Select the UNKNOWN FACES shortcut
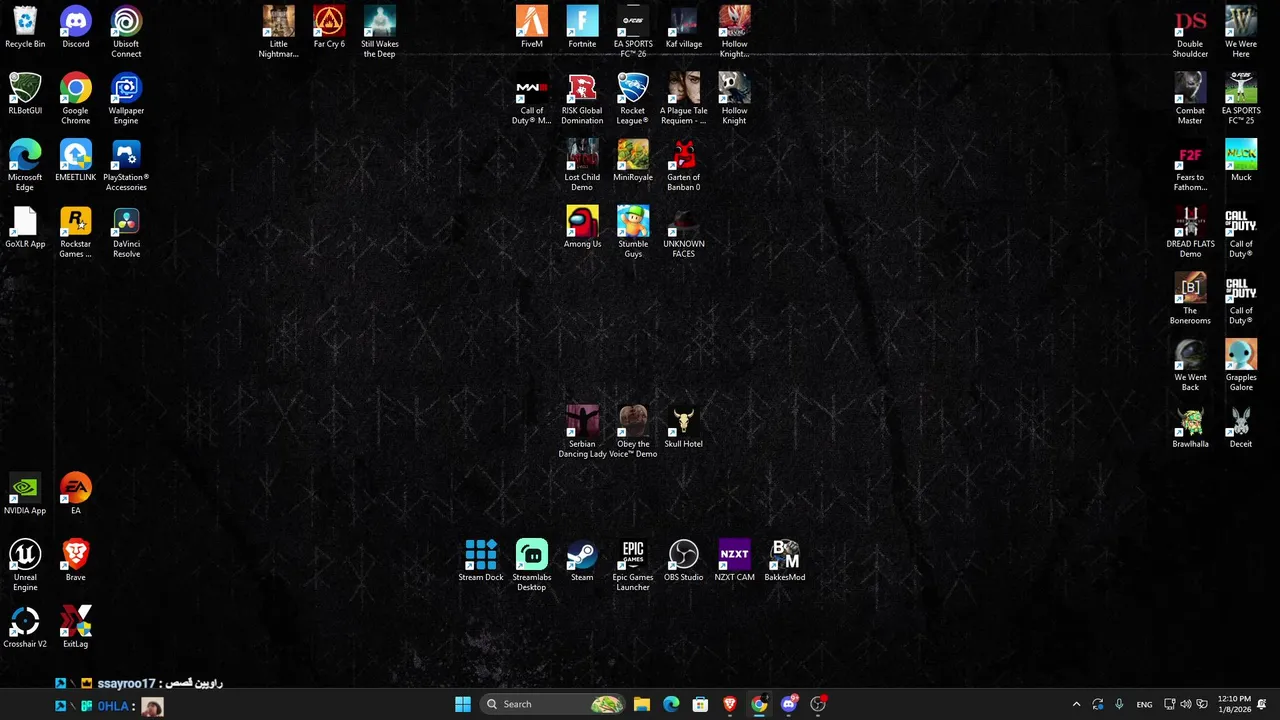 684,232
